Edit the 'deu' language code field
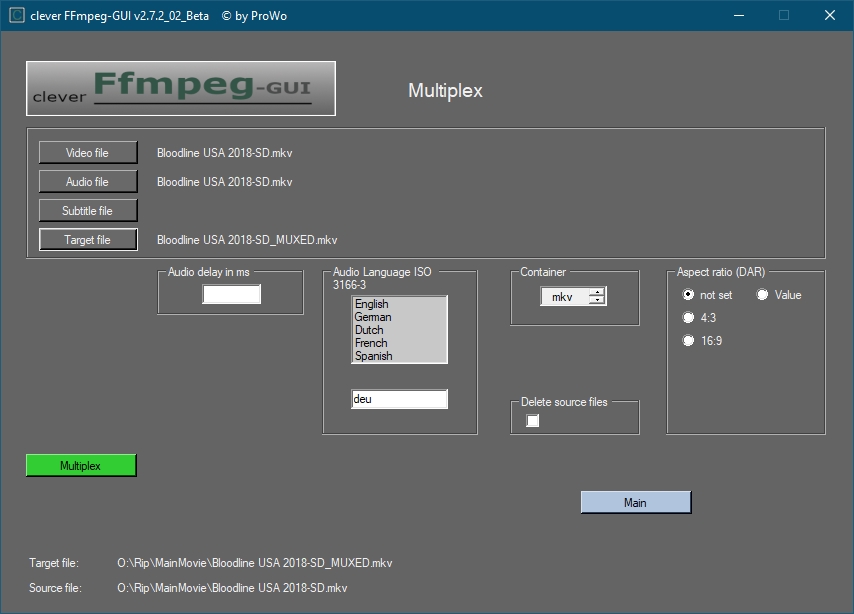 click(399, 399)
